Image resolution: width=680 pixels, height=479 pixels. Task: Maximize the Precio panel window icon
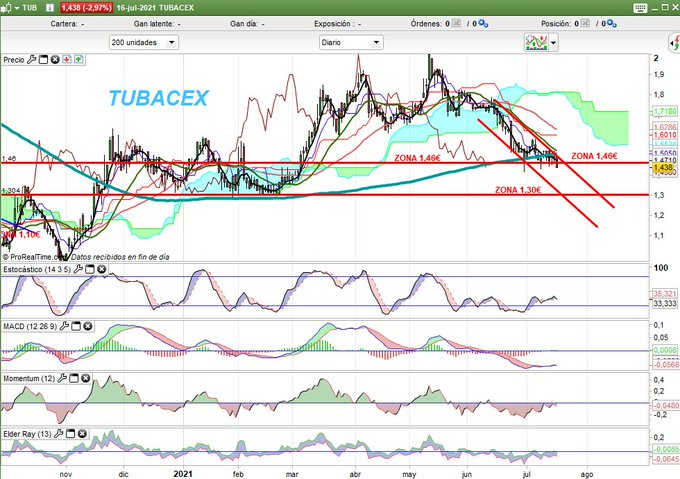point(43,60)
